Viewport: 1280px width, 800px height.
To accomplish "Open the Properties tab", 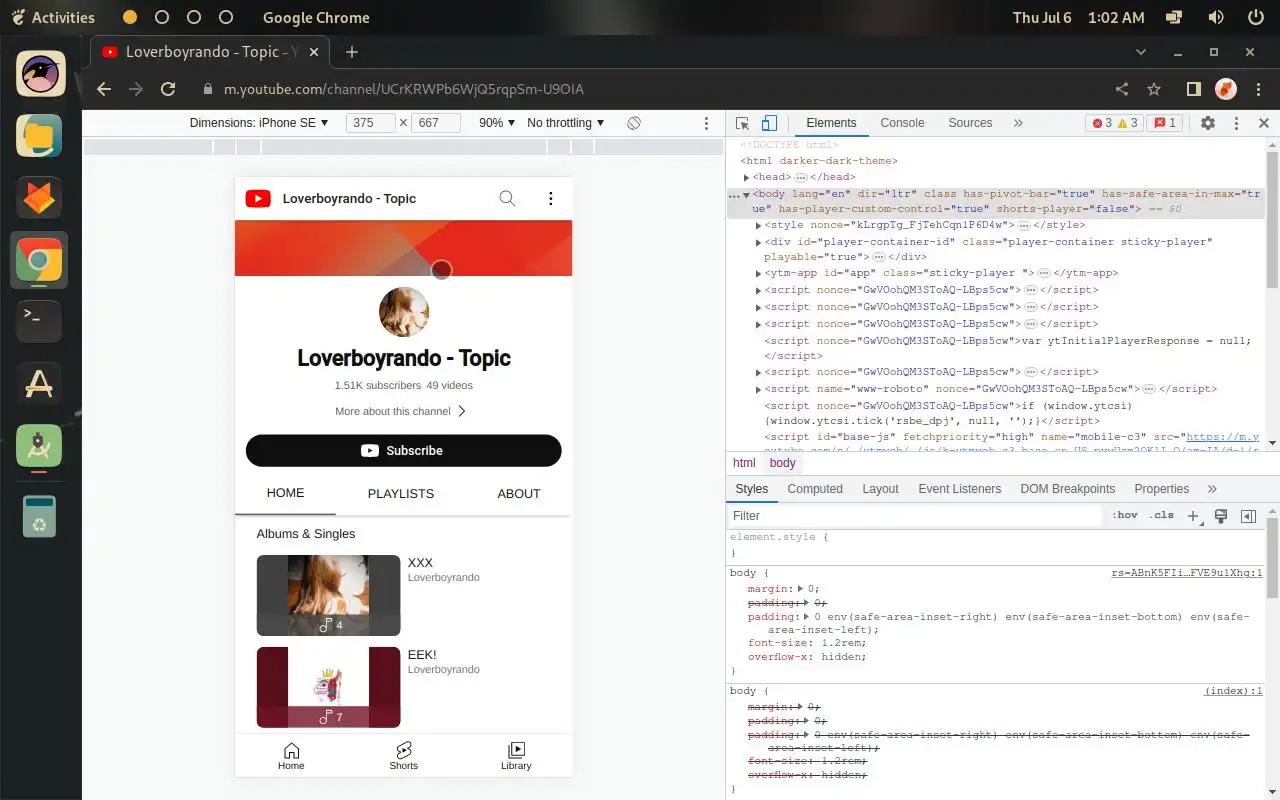I will click(1161, 489).
